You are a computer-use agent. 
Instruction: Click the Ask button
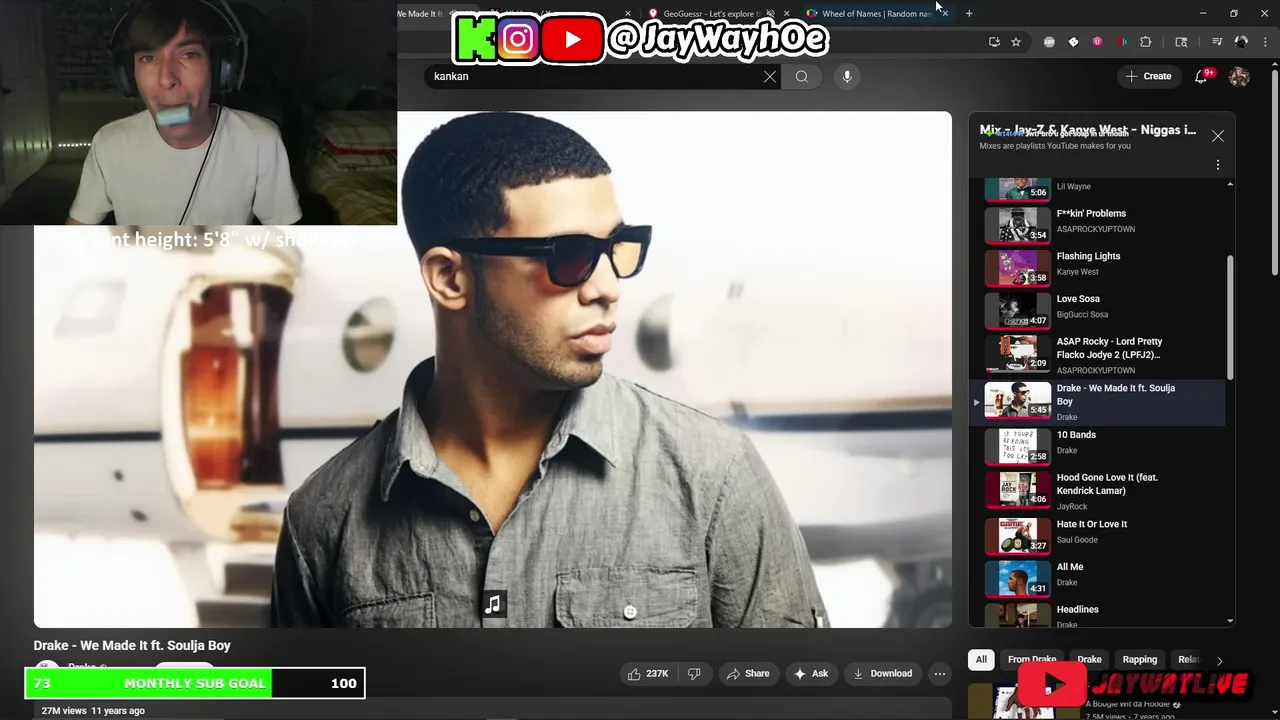pos(811,674)
